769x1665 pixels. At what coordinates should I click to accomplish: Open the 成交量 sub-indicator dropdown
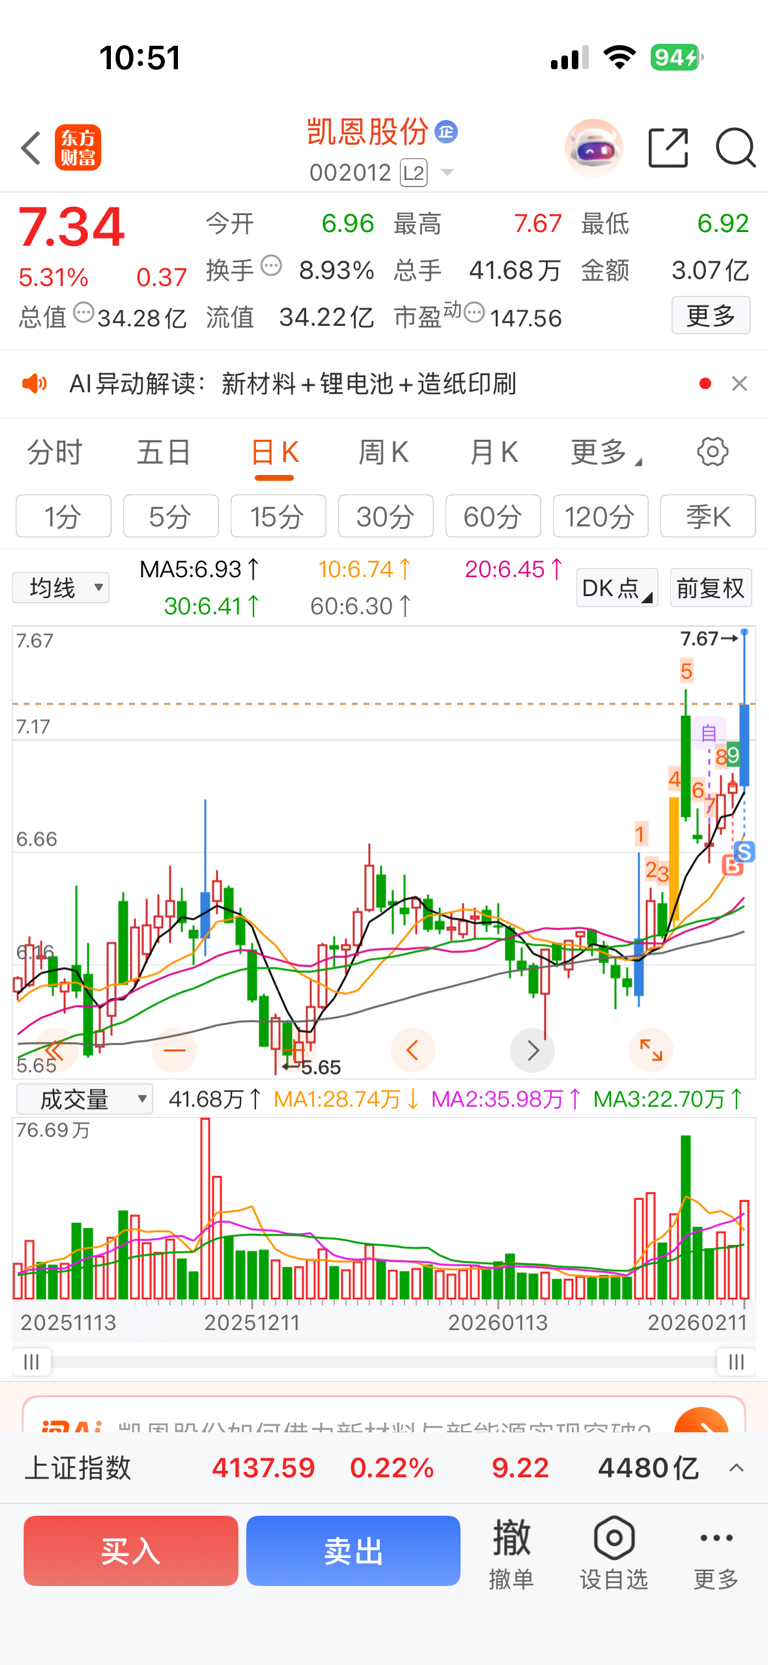pos(85,1099)
